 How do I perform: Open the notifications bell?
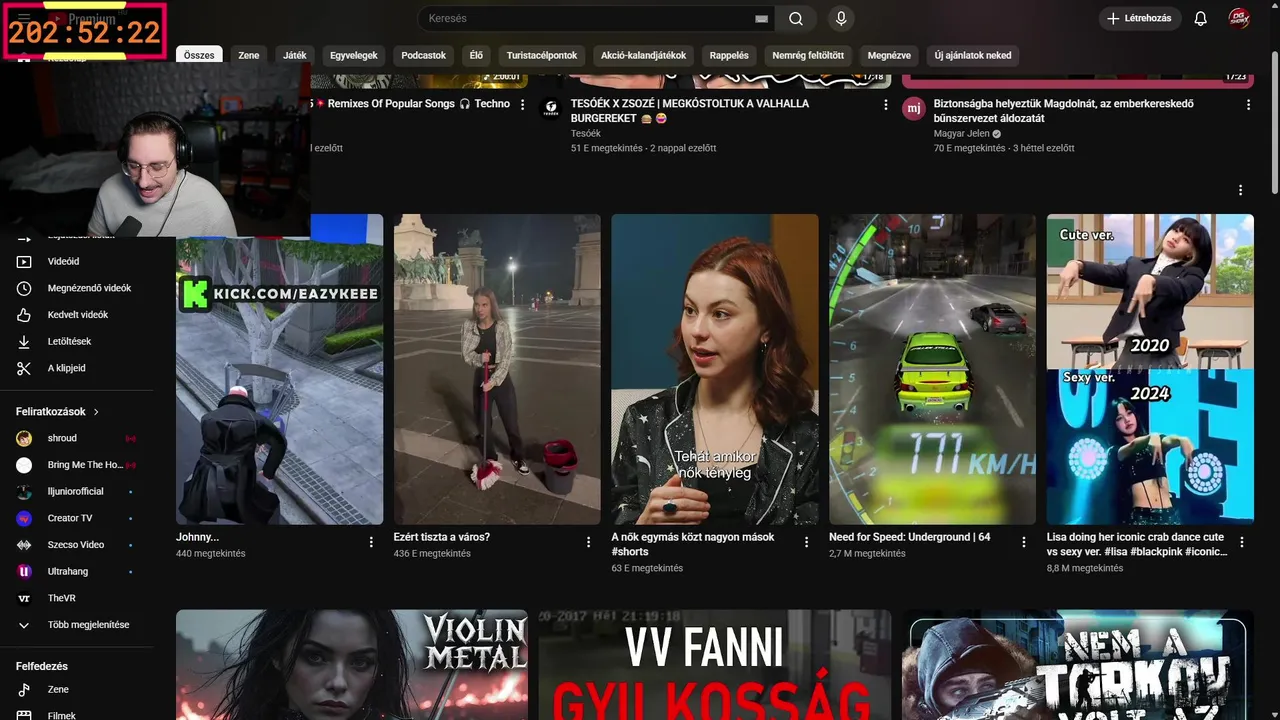coord(1201,18)
